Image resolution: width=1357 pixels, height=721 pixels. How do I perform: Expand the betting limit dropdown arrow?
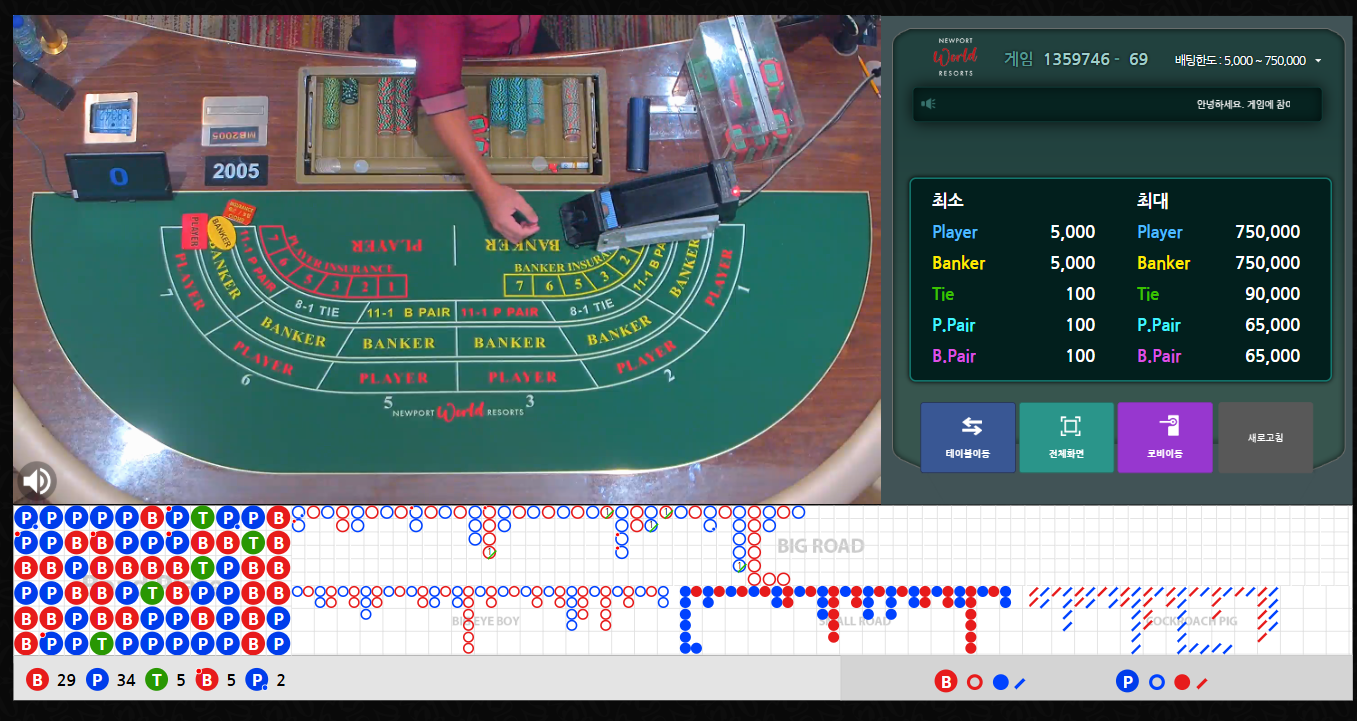1318,61
